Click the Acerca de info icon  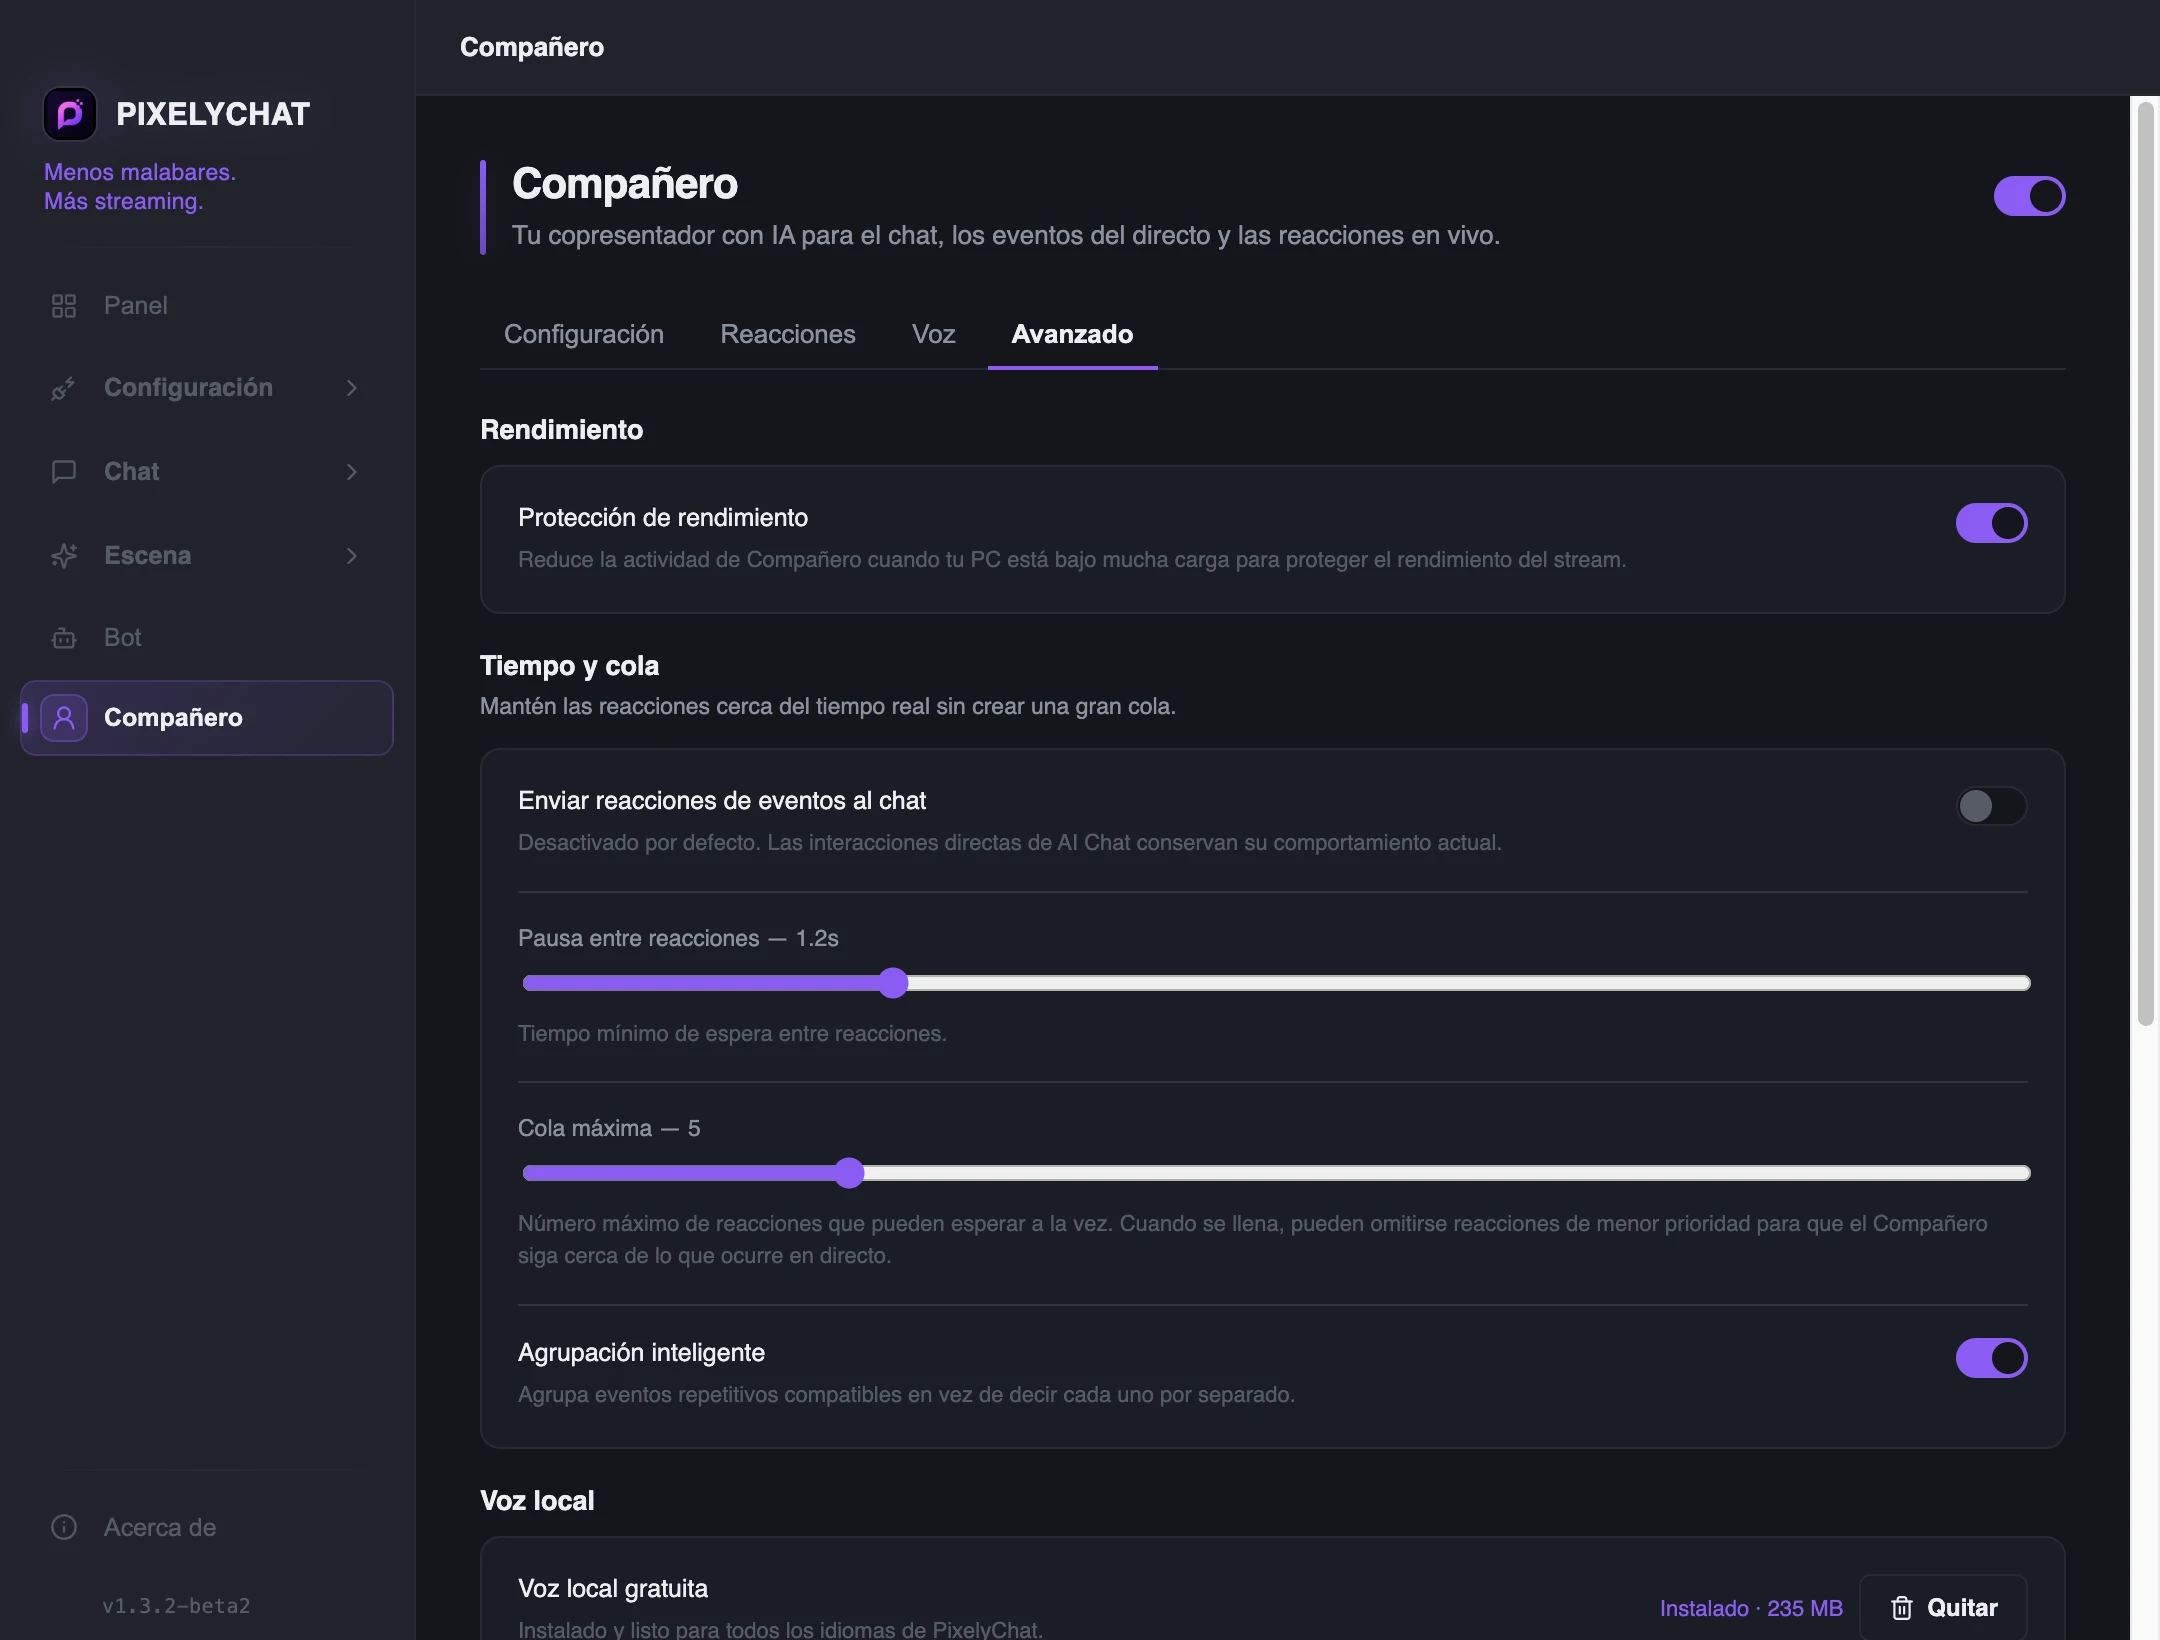coord(64,1527)
